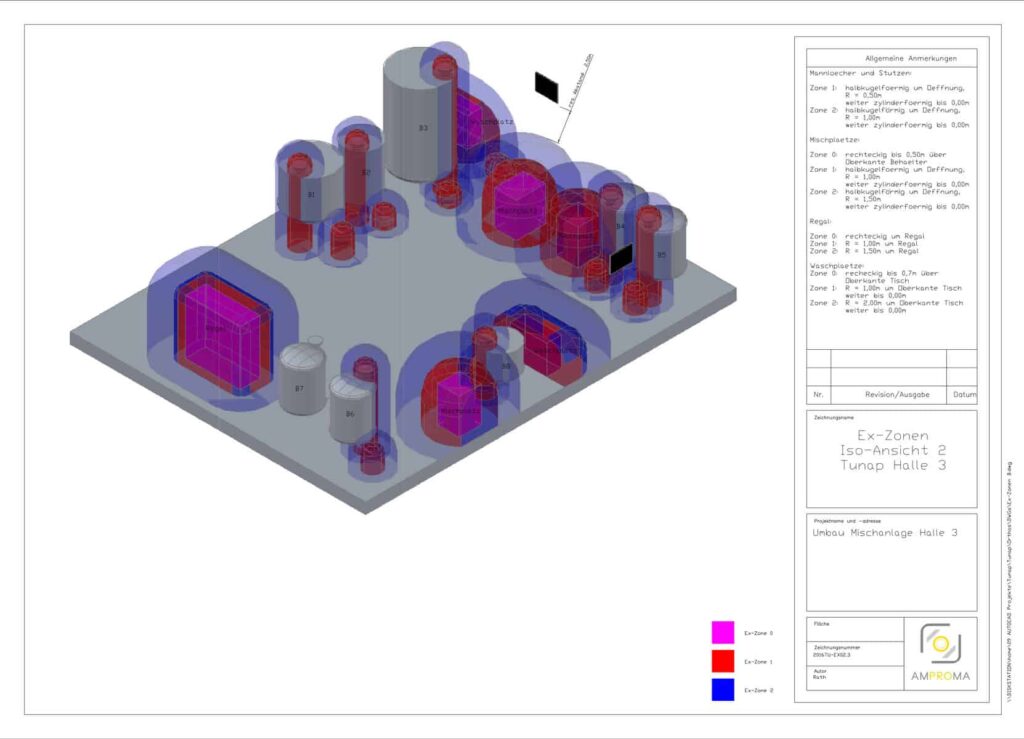This screenshot has height=739, width=1024.
Task: Select the tank labeled B5
Action: point(662,252)
